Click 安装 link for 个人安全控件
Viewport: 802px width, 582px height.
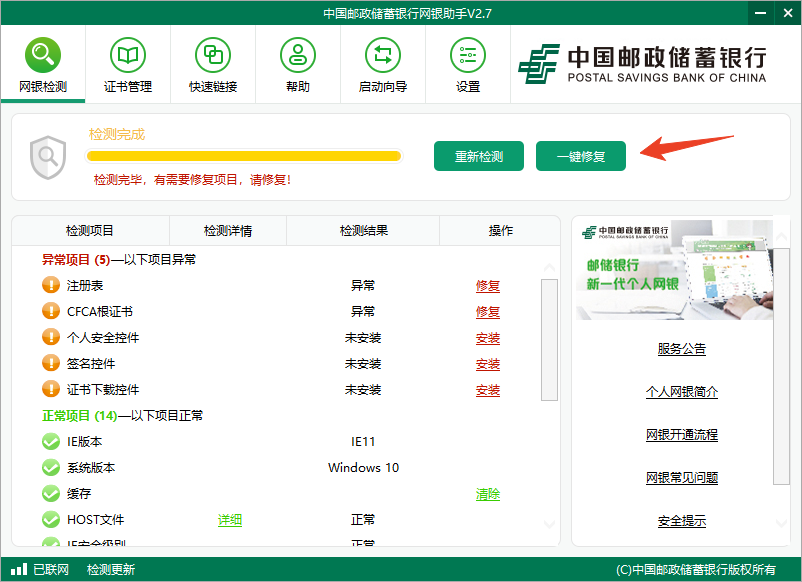pyautogui.click(x=487, y=338)
